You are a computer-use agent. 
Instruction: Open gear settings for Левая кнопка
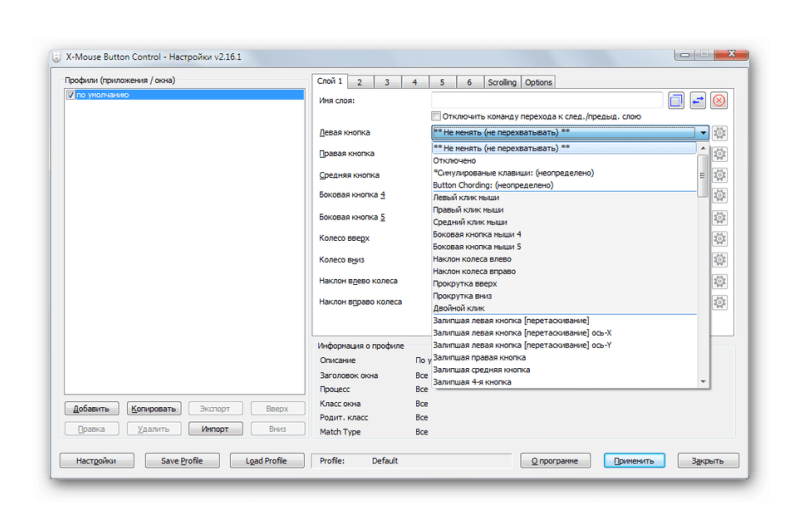point(719,133)
